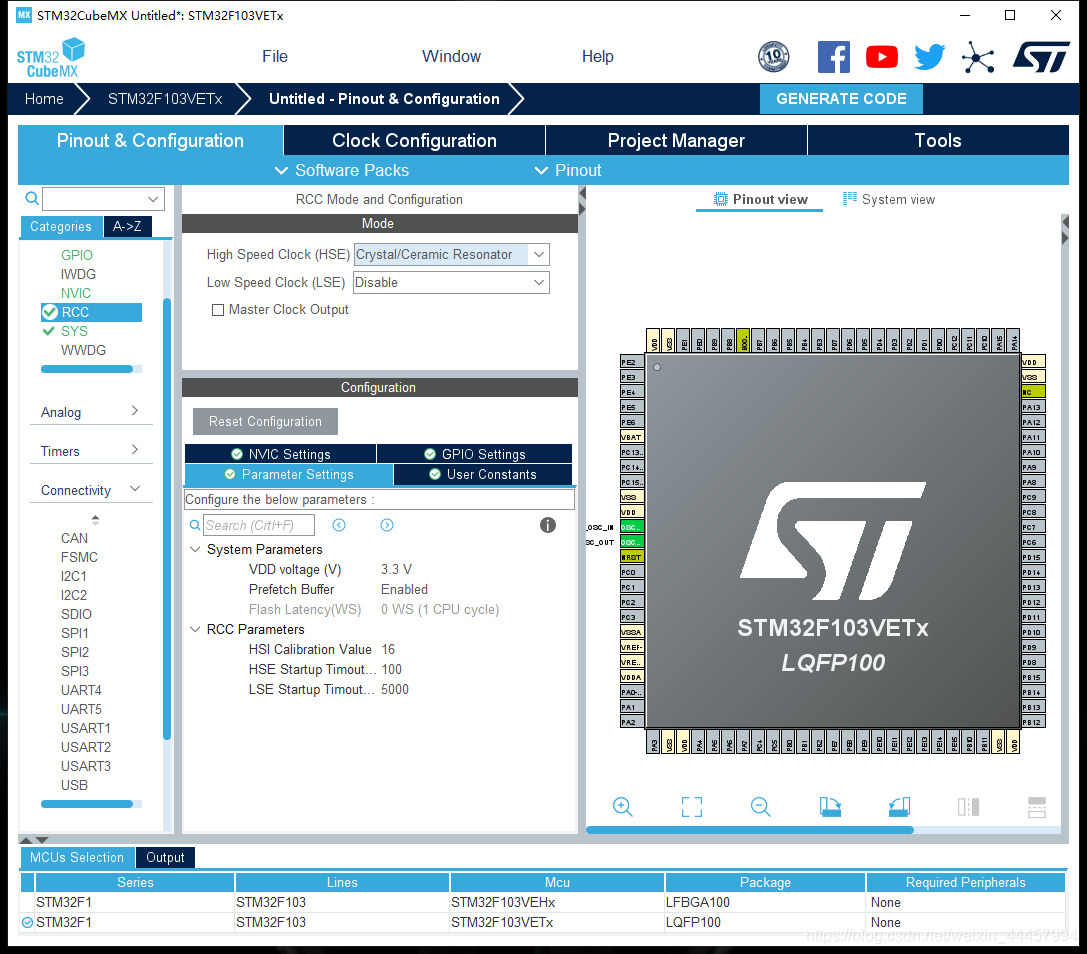Click the STM32F103VETx breadcrumb
Screen dimensions: 1087x954
pyautogui.click(x=165, y=99)
